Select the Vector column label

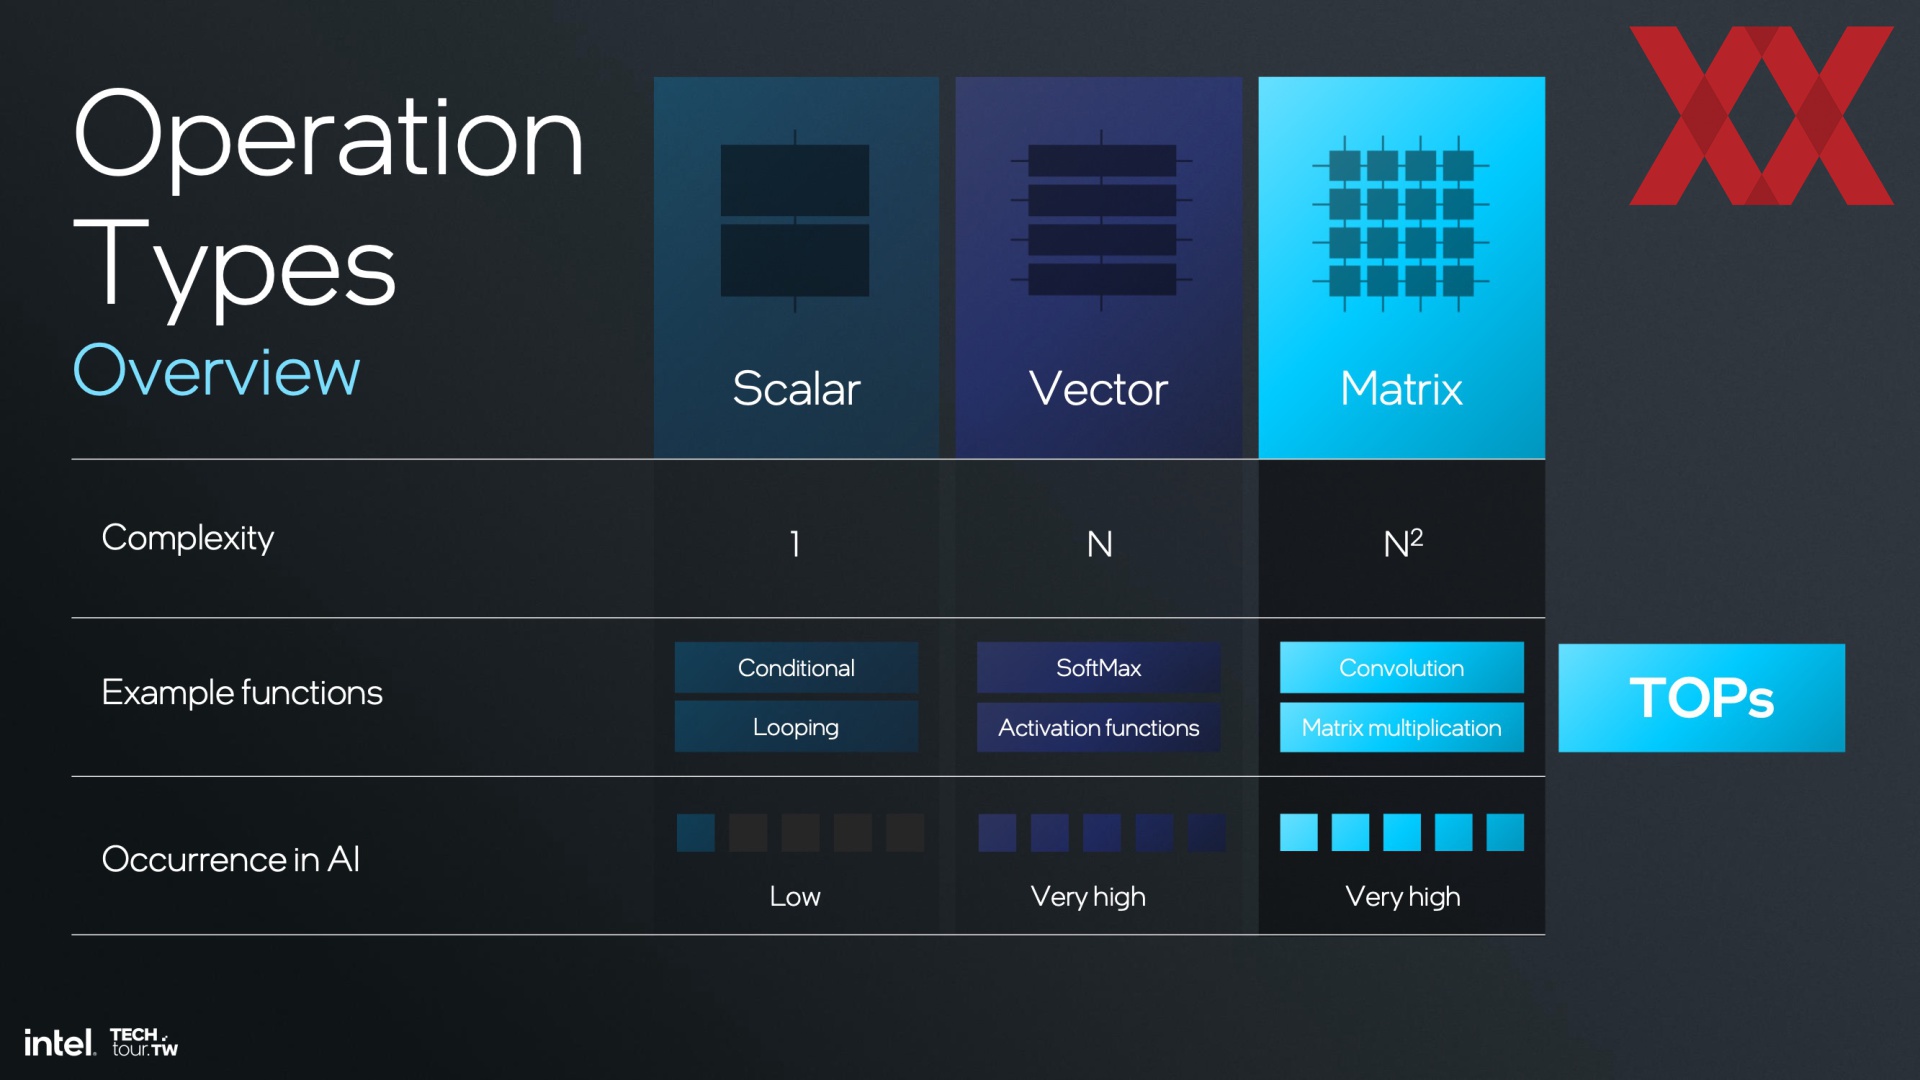coord(1098,388)
